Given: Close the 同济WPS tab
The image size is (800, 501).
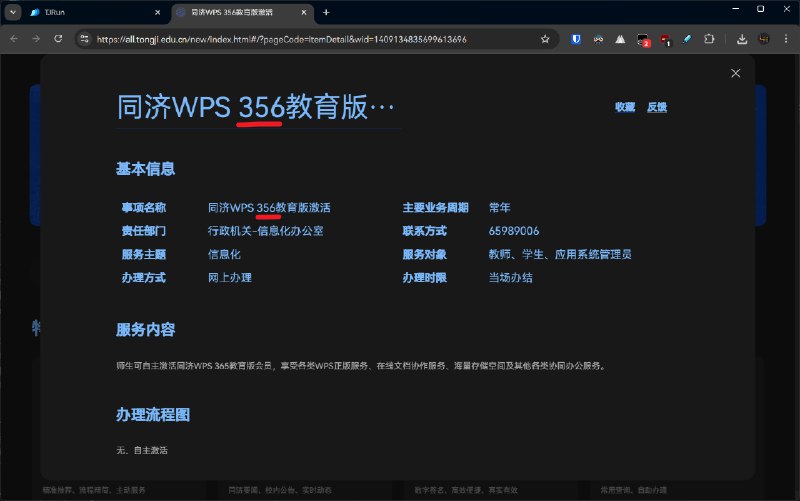Looking at the screenshot, I should [304, 12].
